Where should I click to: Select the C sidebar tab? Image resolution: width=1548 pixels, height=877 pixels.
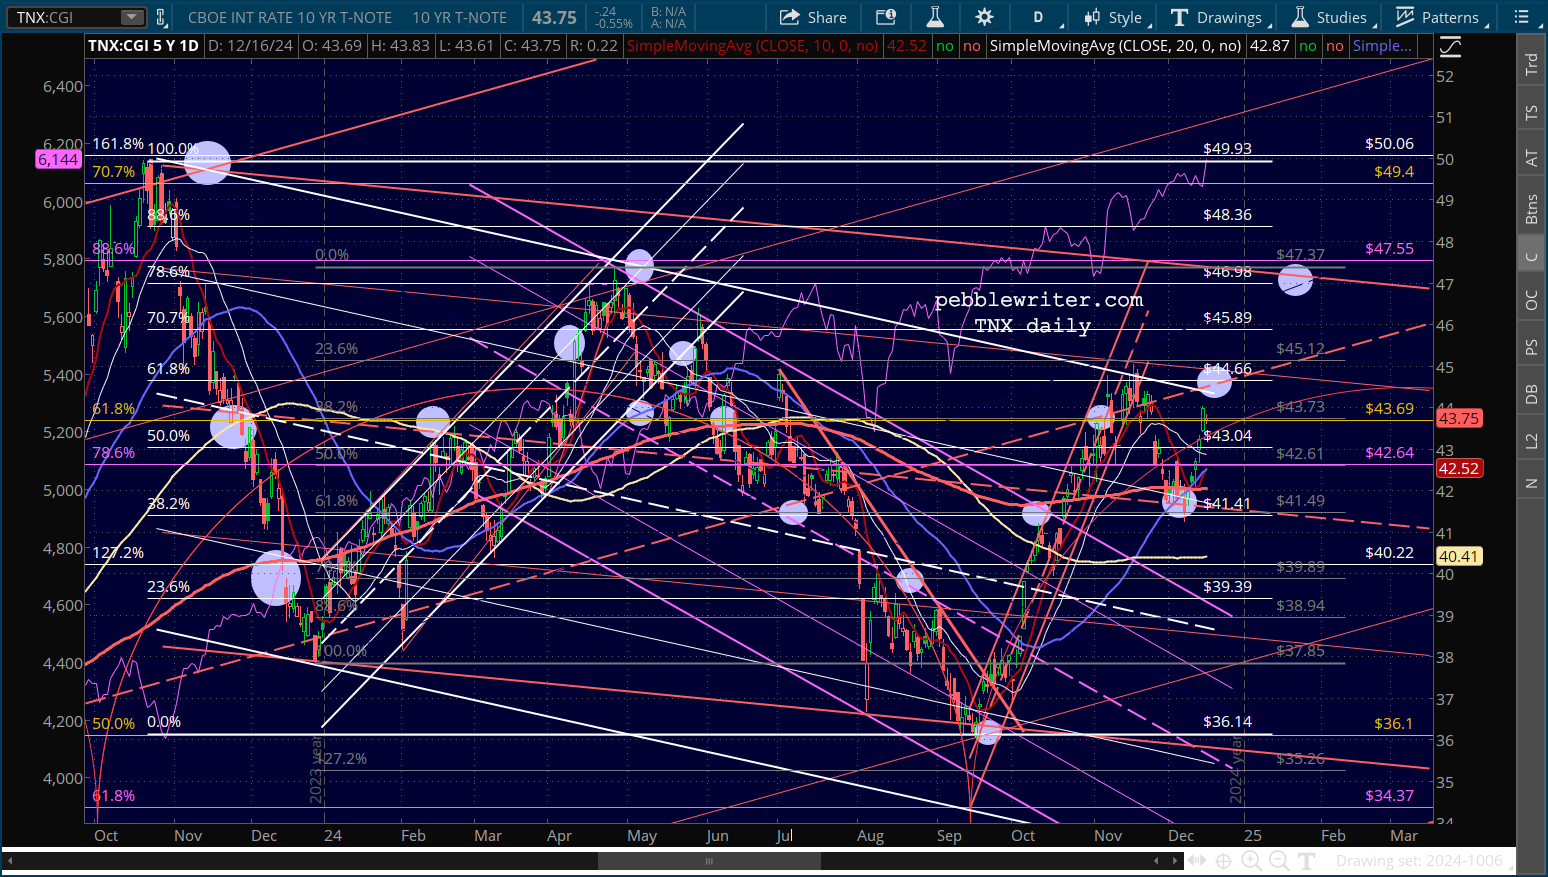(x=1531, y=256)
